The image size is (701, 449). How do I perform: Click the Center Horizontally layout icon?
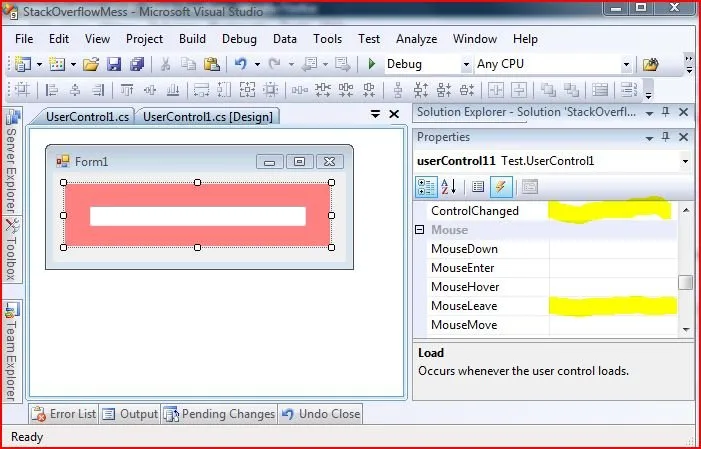[495, 90]
